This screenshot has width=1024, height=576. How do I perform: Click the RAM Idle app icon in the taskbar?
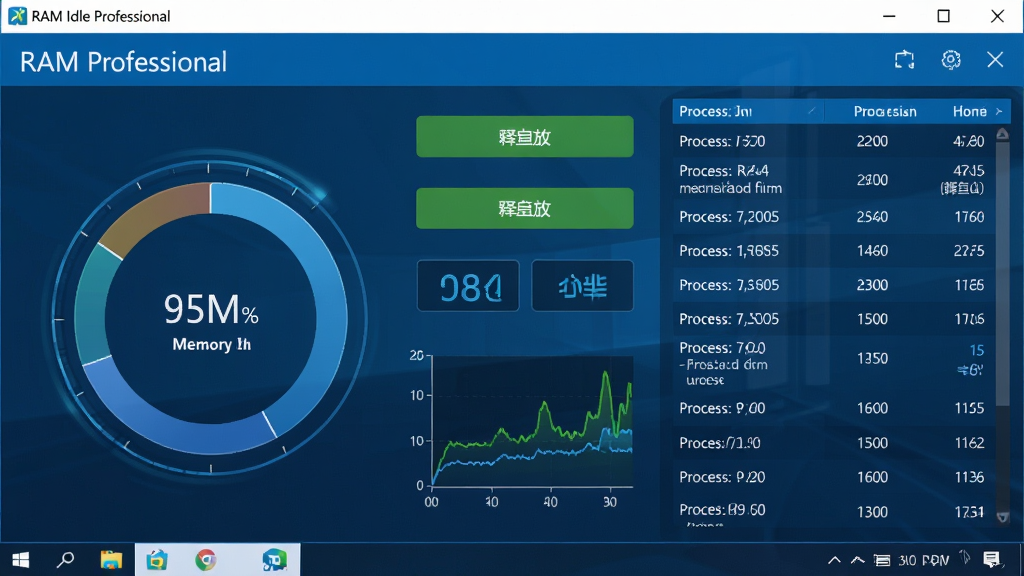point(274,560)
